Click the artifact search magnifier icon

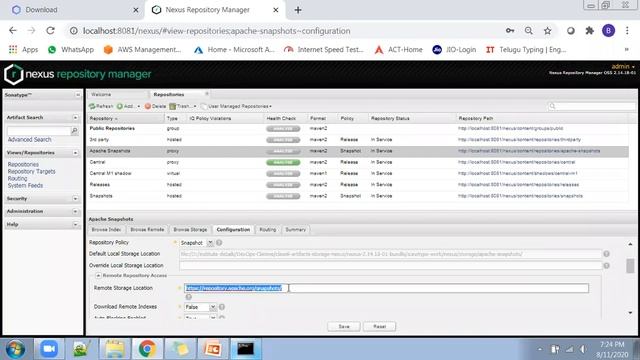click(74, 131)
